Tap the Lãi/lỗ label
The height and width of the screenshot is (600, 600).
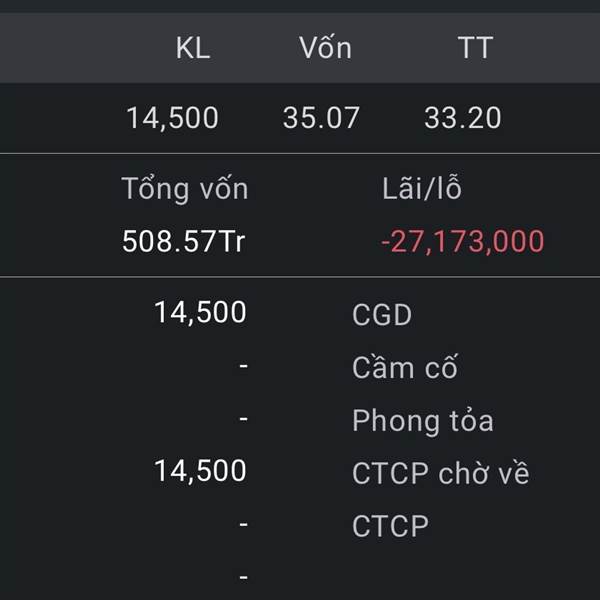pos(422,188)
